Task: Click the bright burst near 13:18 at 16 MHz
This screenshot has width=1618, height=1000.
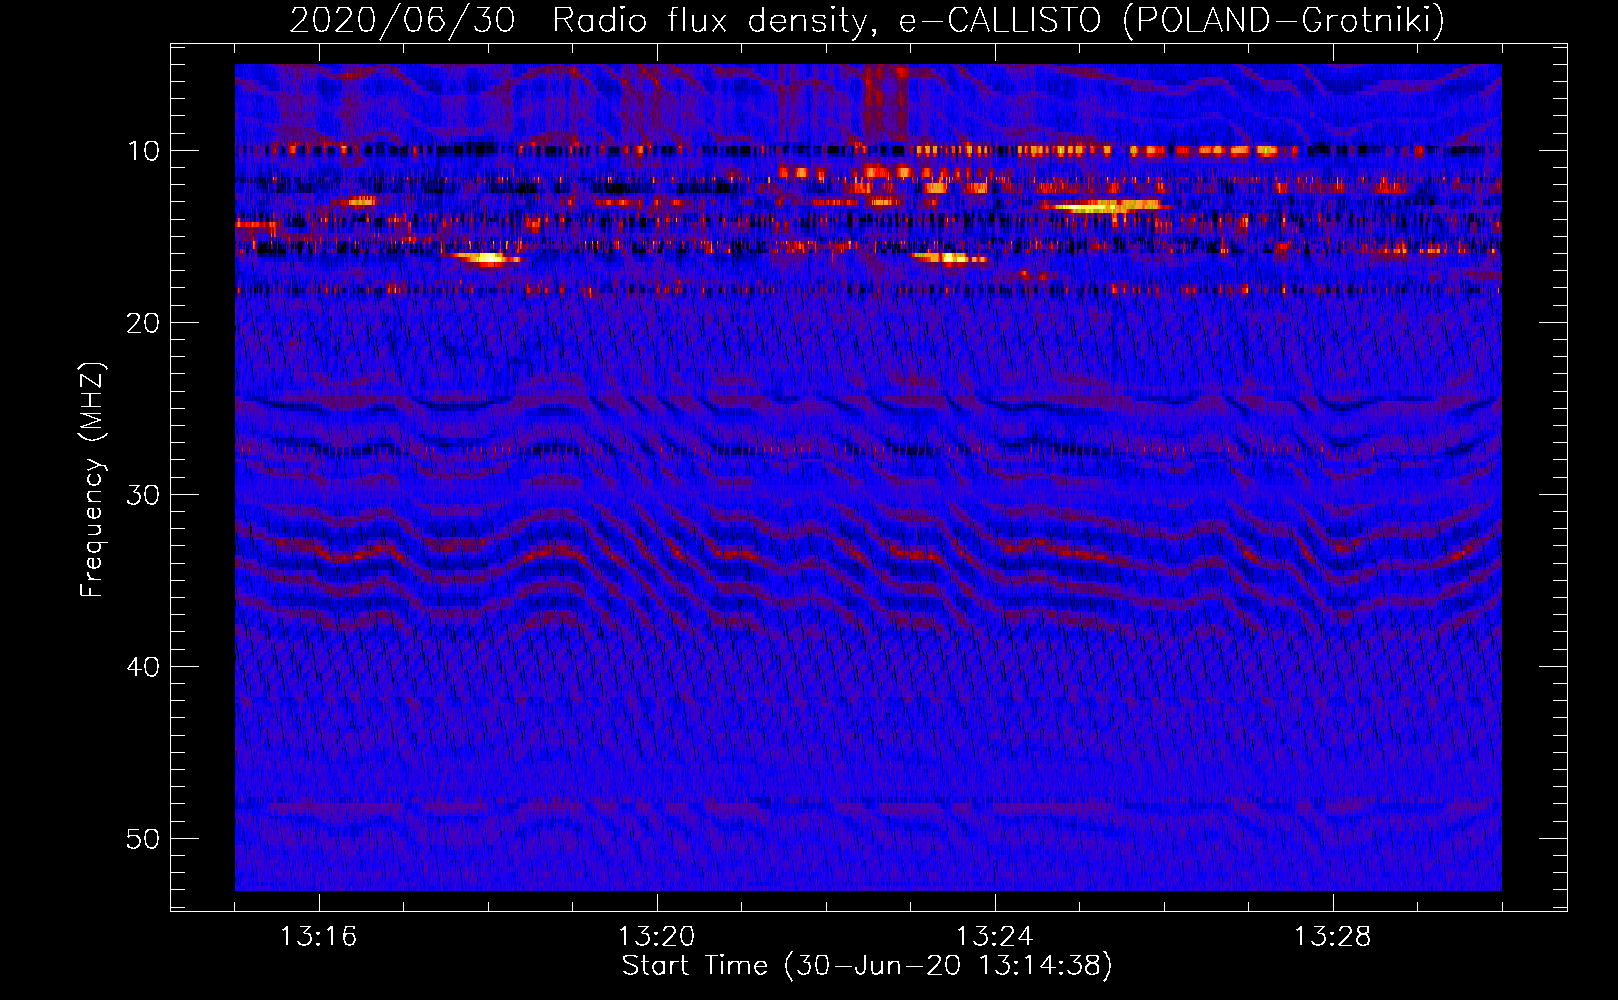Action: tap(485, 259)
